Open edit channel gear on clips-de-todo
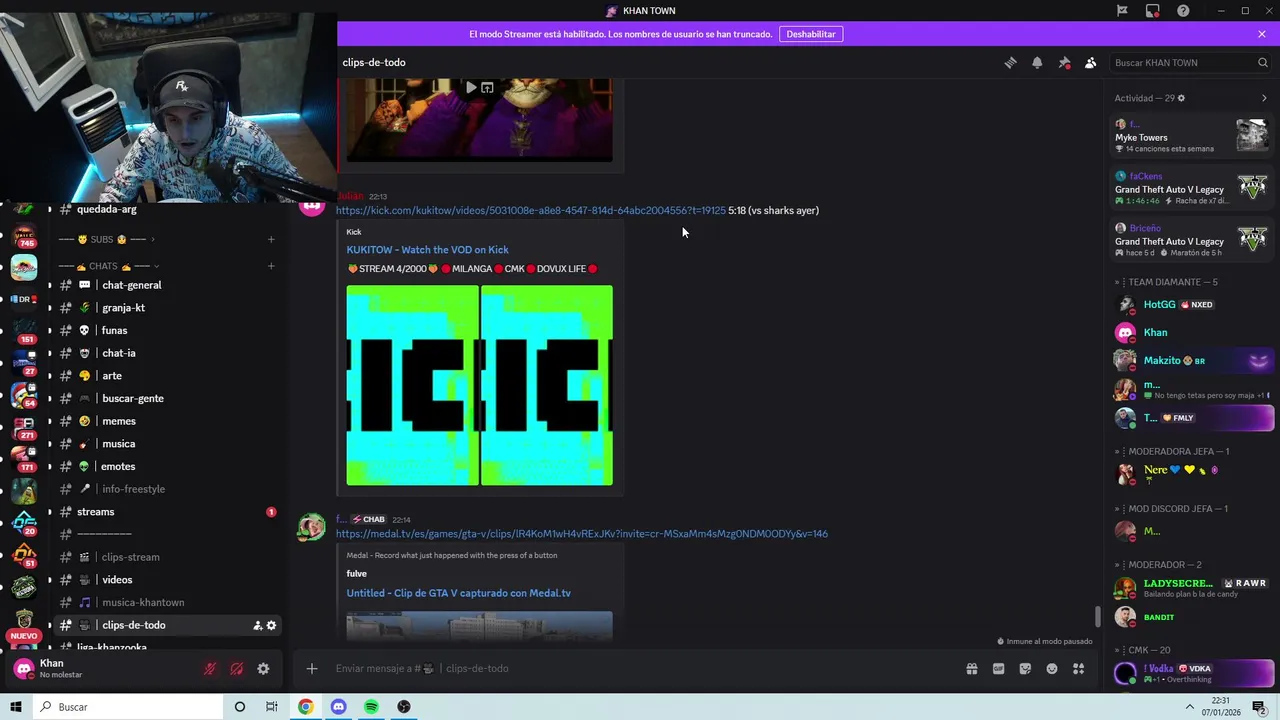Screen dimensions: 1280x720 (271, 625)
